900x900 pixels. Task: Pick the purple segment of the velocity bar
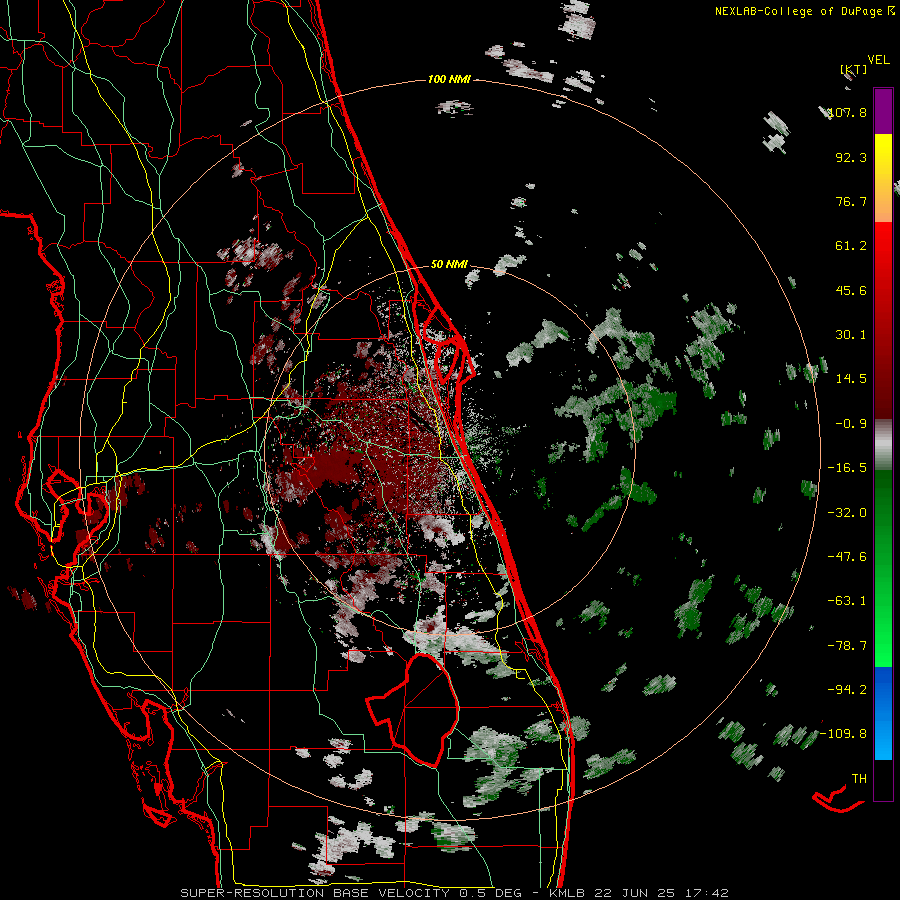click(883, 111)
